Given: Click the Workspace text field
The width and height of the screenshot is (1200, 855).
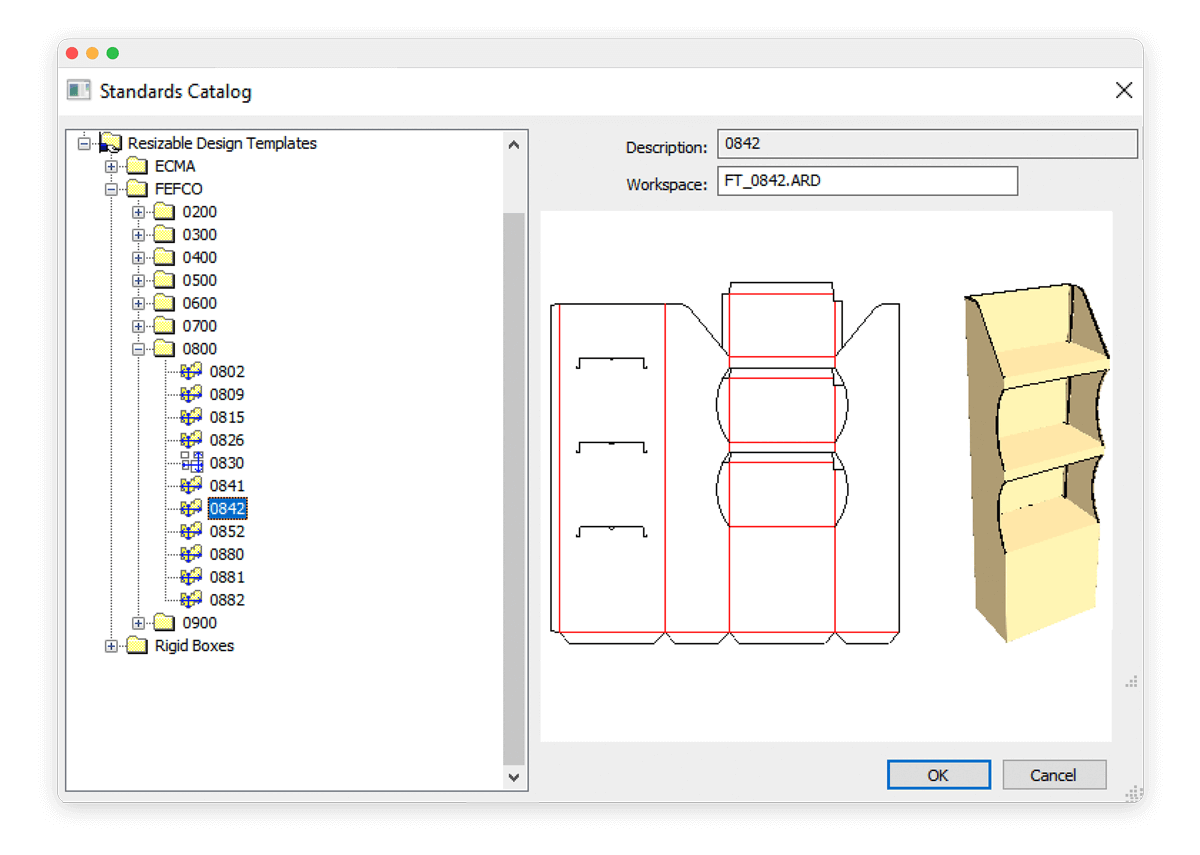Looking at the screenshot, I should 867,182.
